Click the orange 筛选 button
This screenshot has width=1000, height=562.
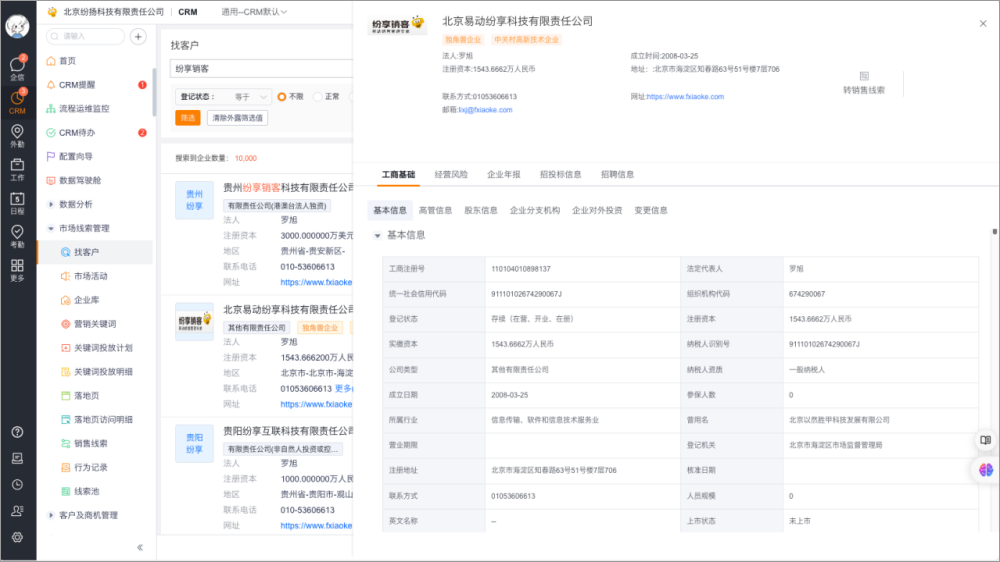[187, 118]
